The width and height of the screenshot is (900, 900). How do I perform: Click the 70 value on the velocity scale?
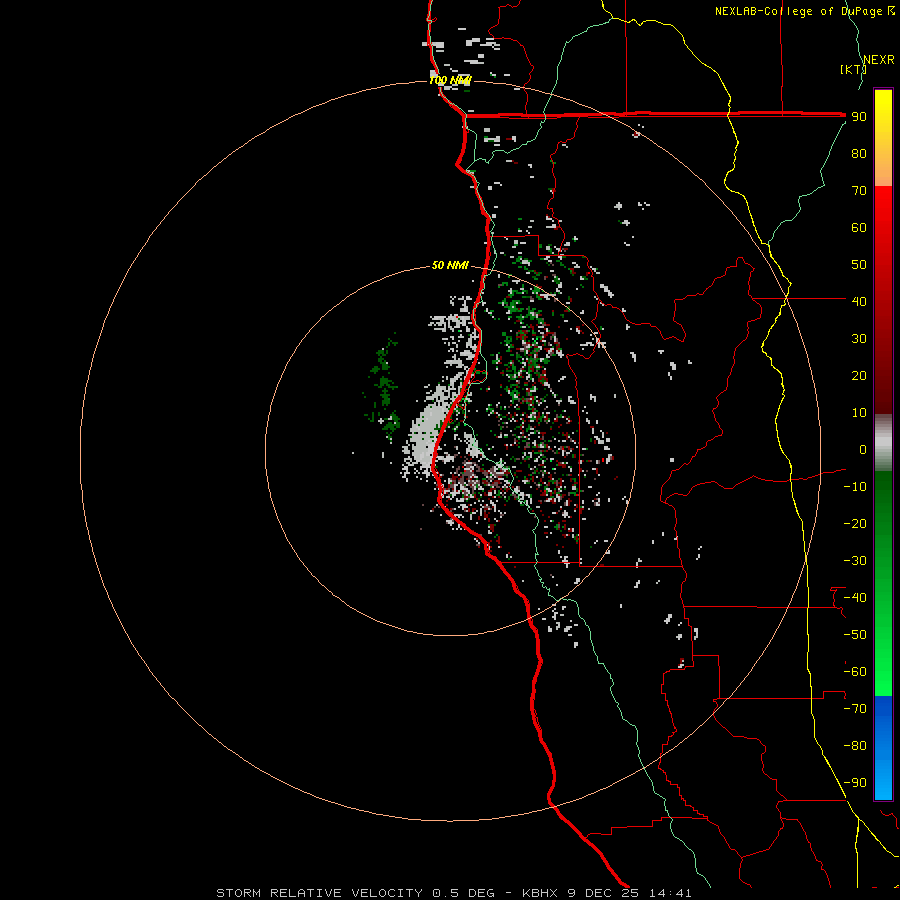(859, 191)
